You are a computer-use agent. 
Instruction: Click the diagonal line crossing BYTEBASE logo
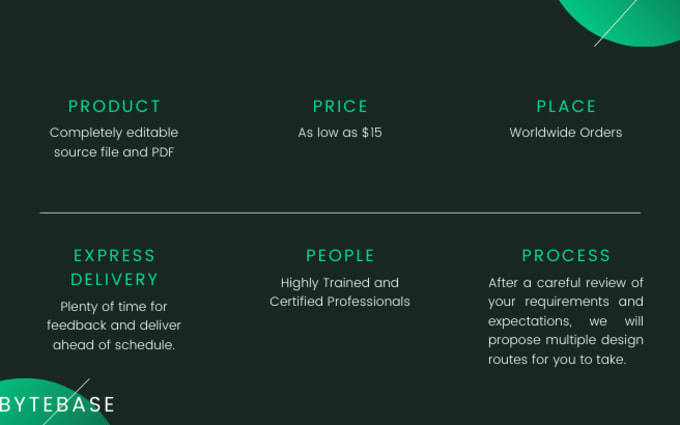coord(66,402)
